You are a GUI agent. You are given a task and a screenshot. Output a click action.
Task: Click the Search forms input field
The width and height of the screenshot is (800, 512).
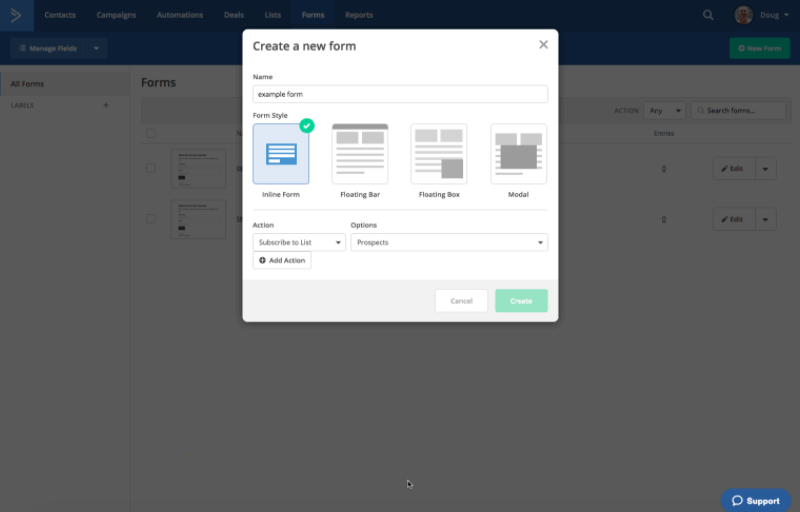pos(738,111)
